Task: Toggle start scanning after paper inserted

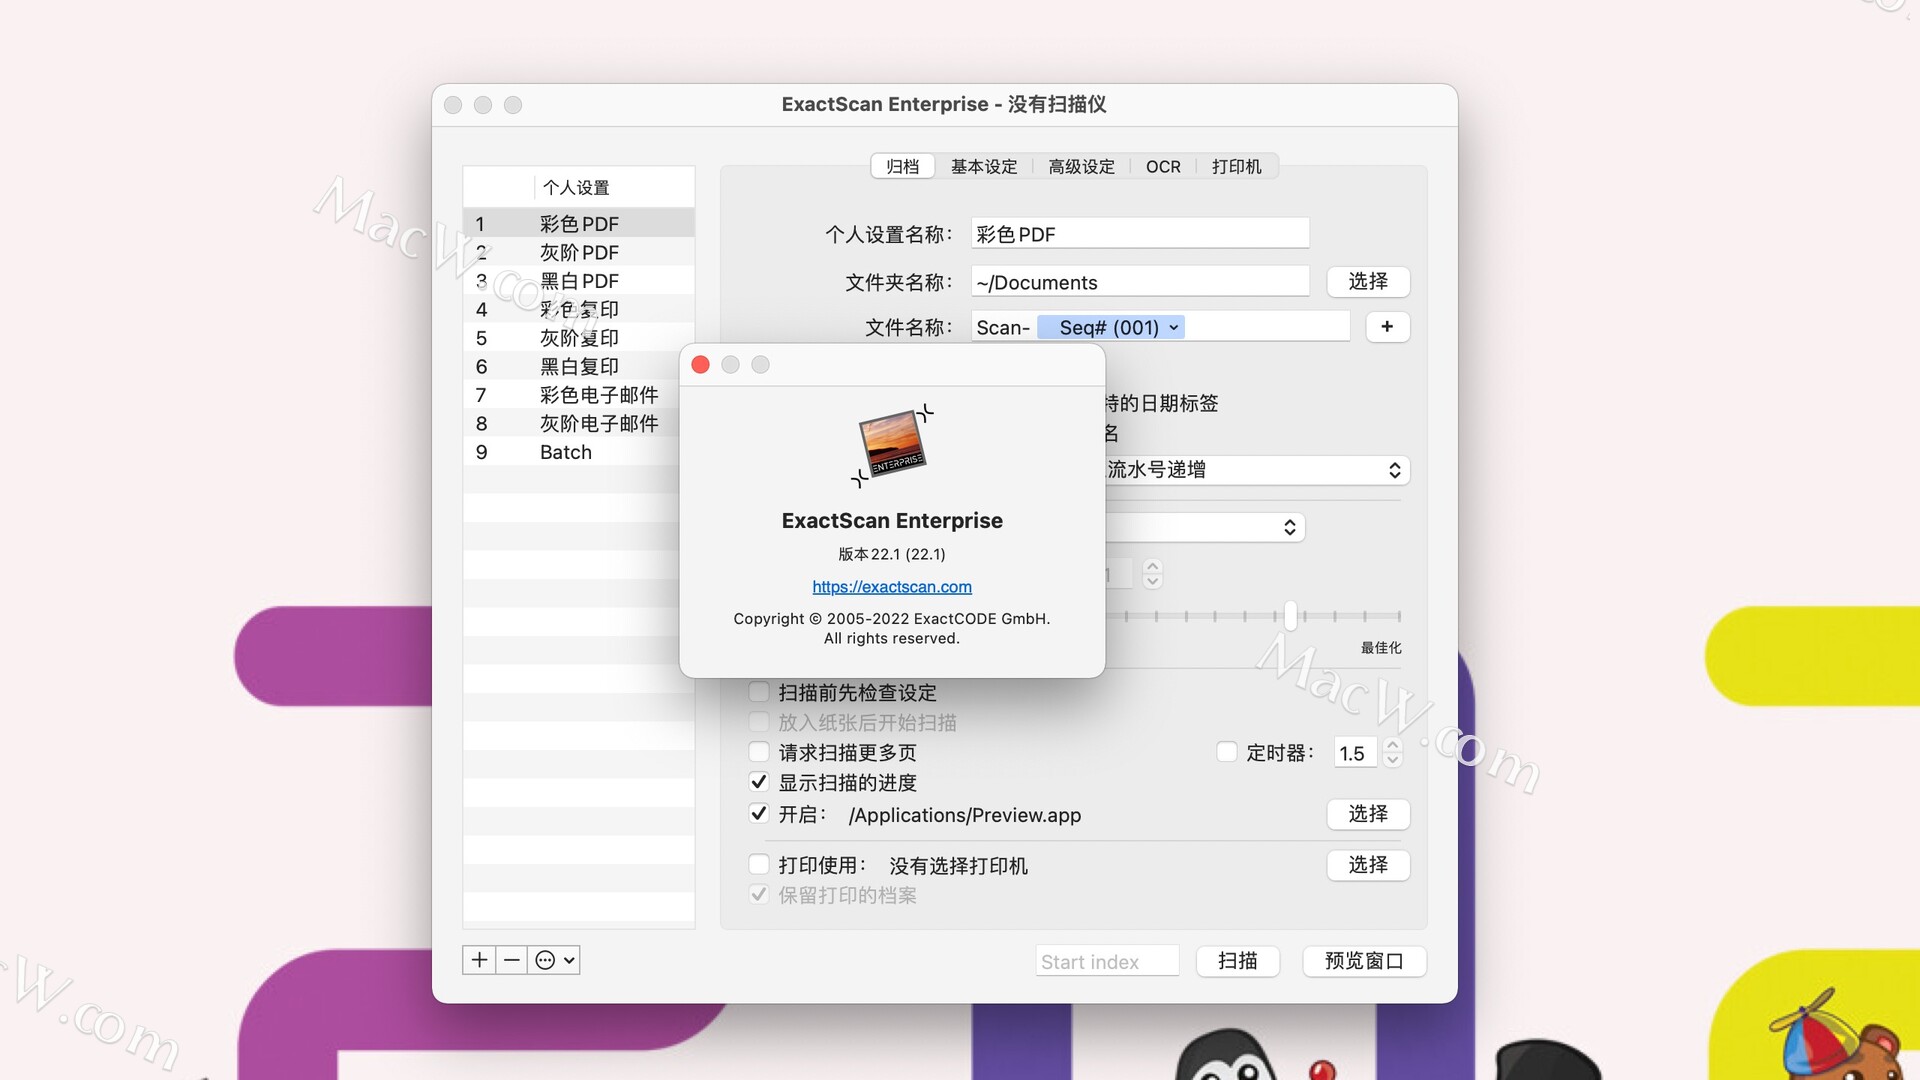Action: [759, 722]
